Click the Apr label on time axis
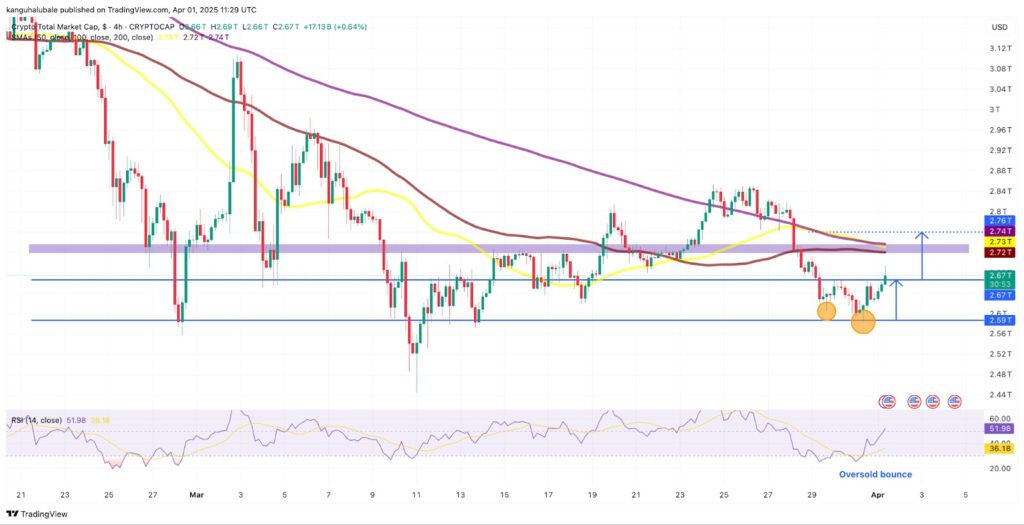This screenshot has width=1024, height=525. 879,494
